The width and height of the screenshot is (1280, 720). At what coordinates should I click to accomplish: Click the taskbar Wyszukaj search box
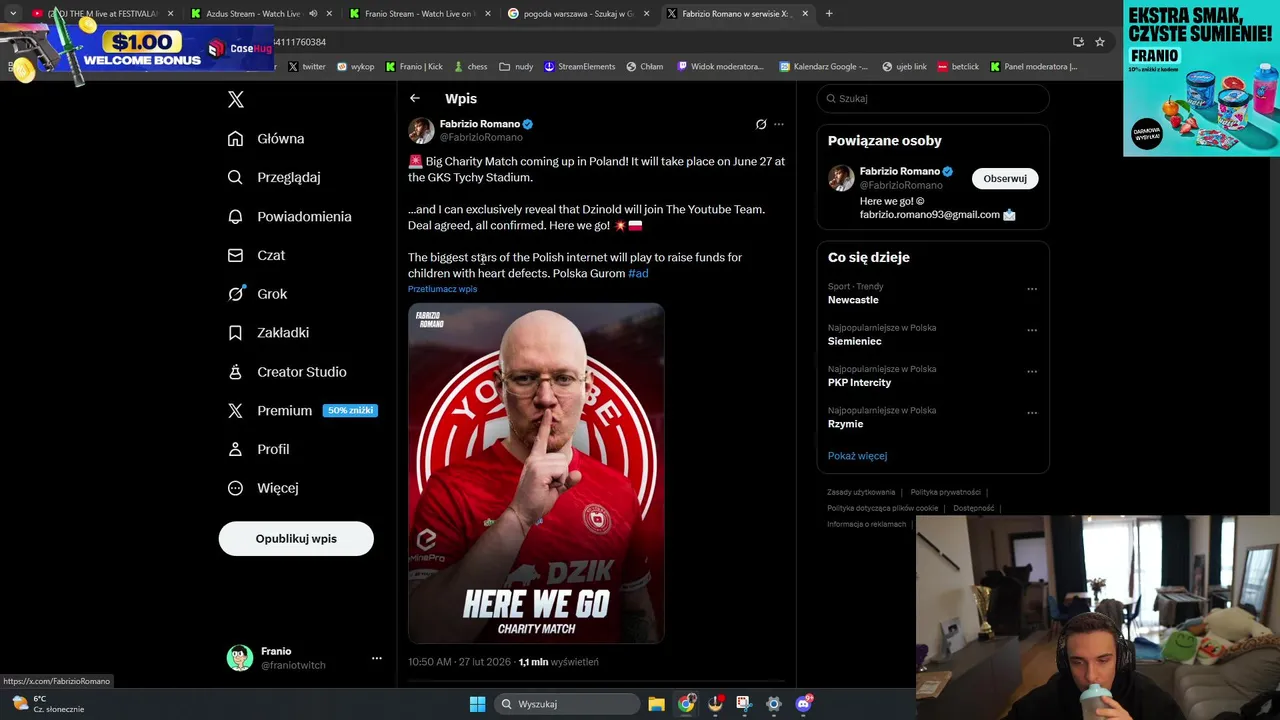[567, 704]
